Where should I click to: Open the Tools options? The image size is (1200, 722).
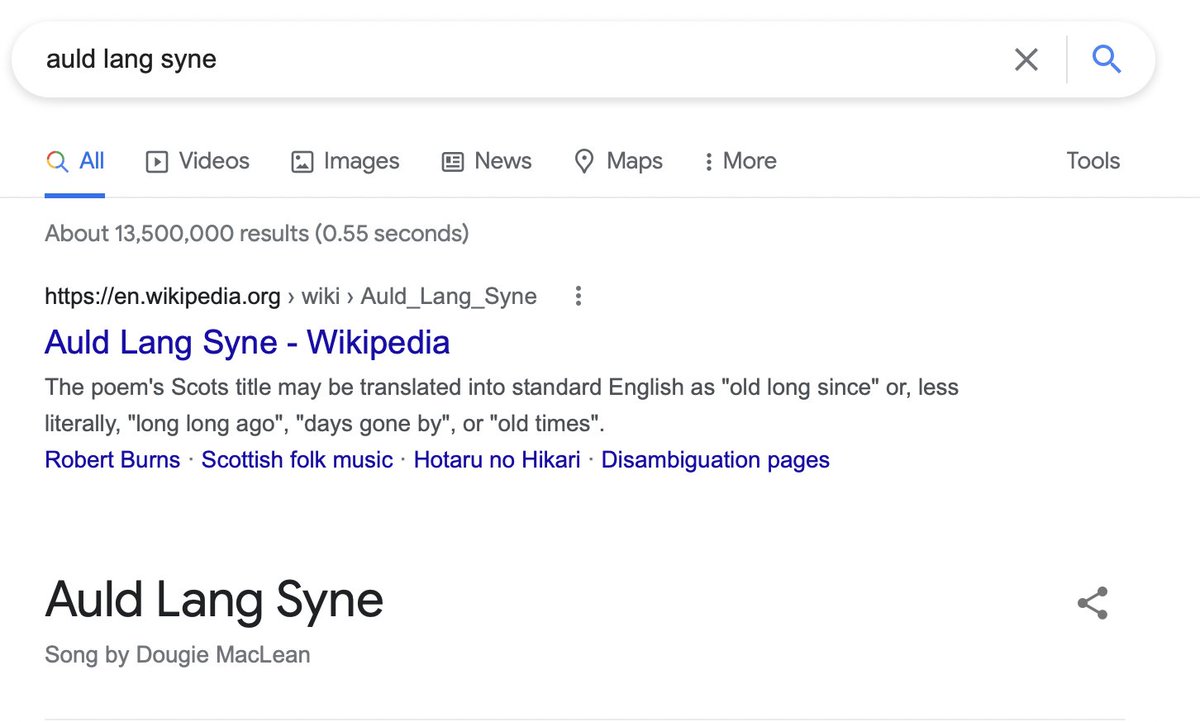pyautogui.click(x=1093, y=161)
